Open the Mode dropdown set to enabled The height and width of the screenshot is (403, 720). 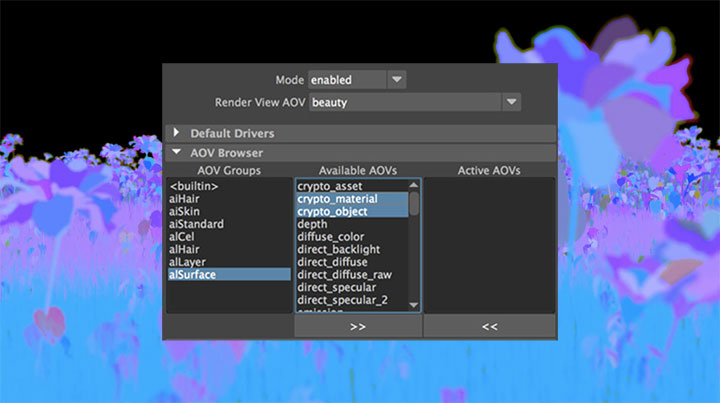[x=397, y=79]
